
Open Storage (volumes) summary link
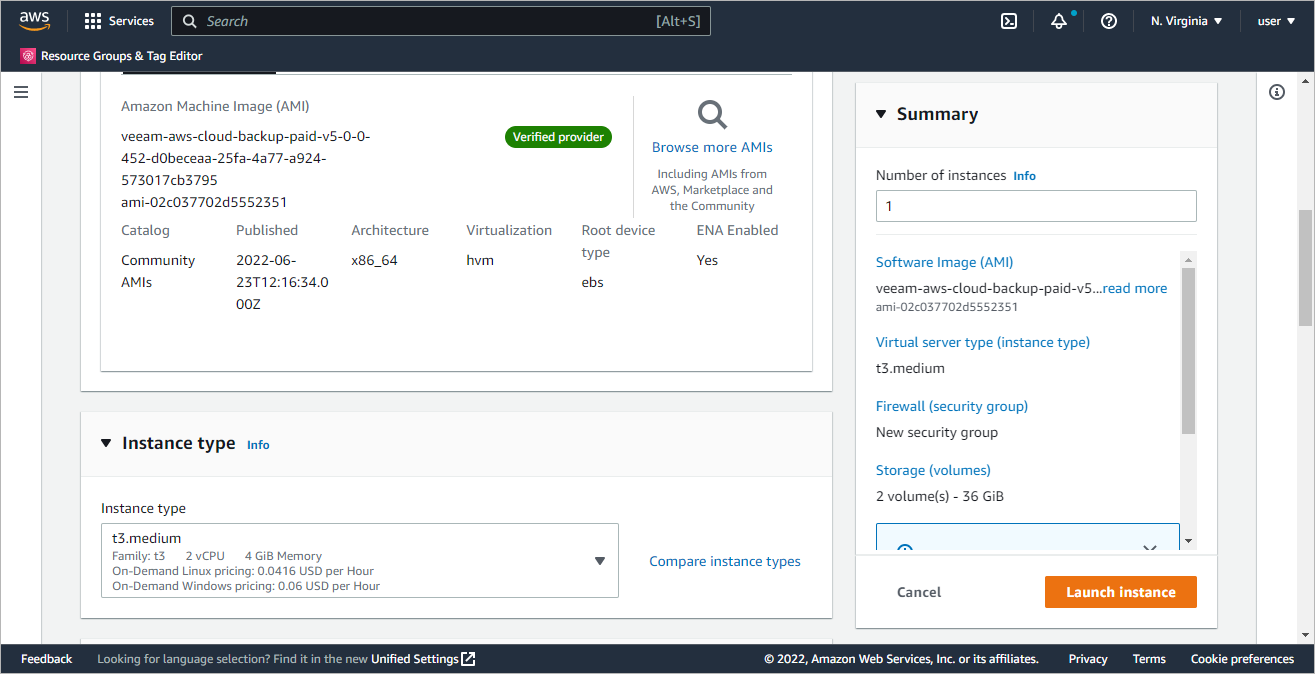pyautogui.click(x=933, y=470)
